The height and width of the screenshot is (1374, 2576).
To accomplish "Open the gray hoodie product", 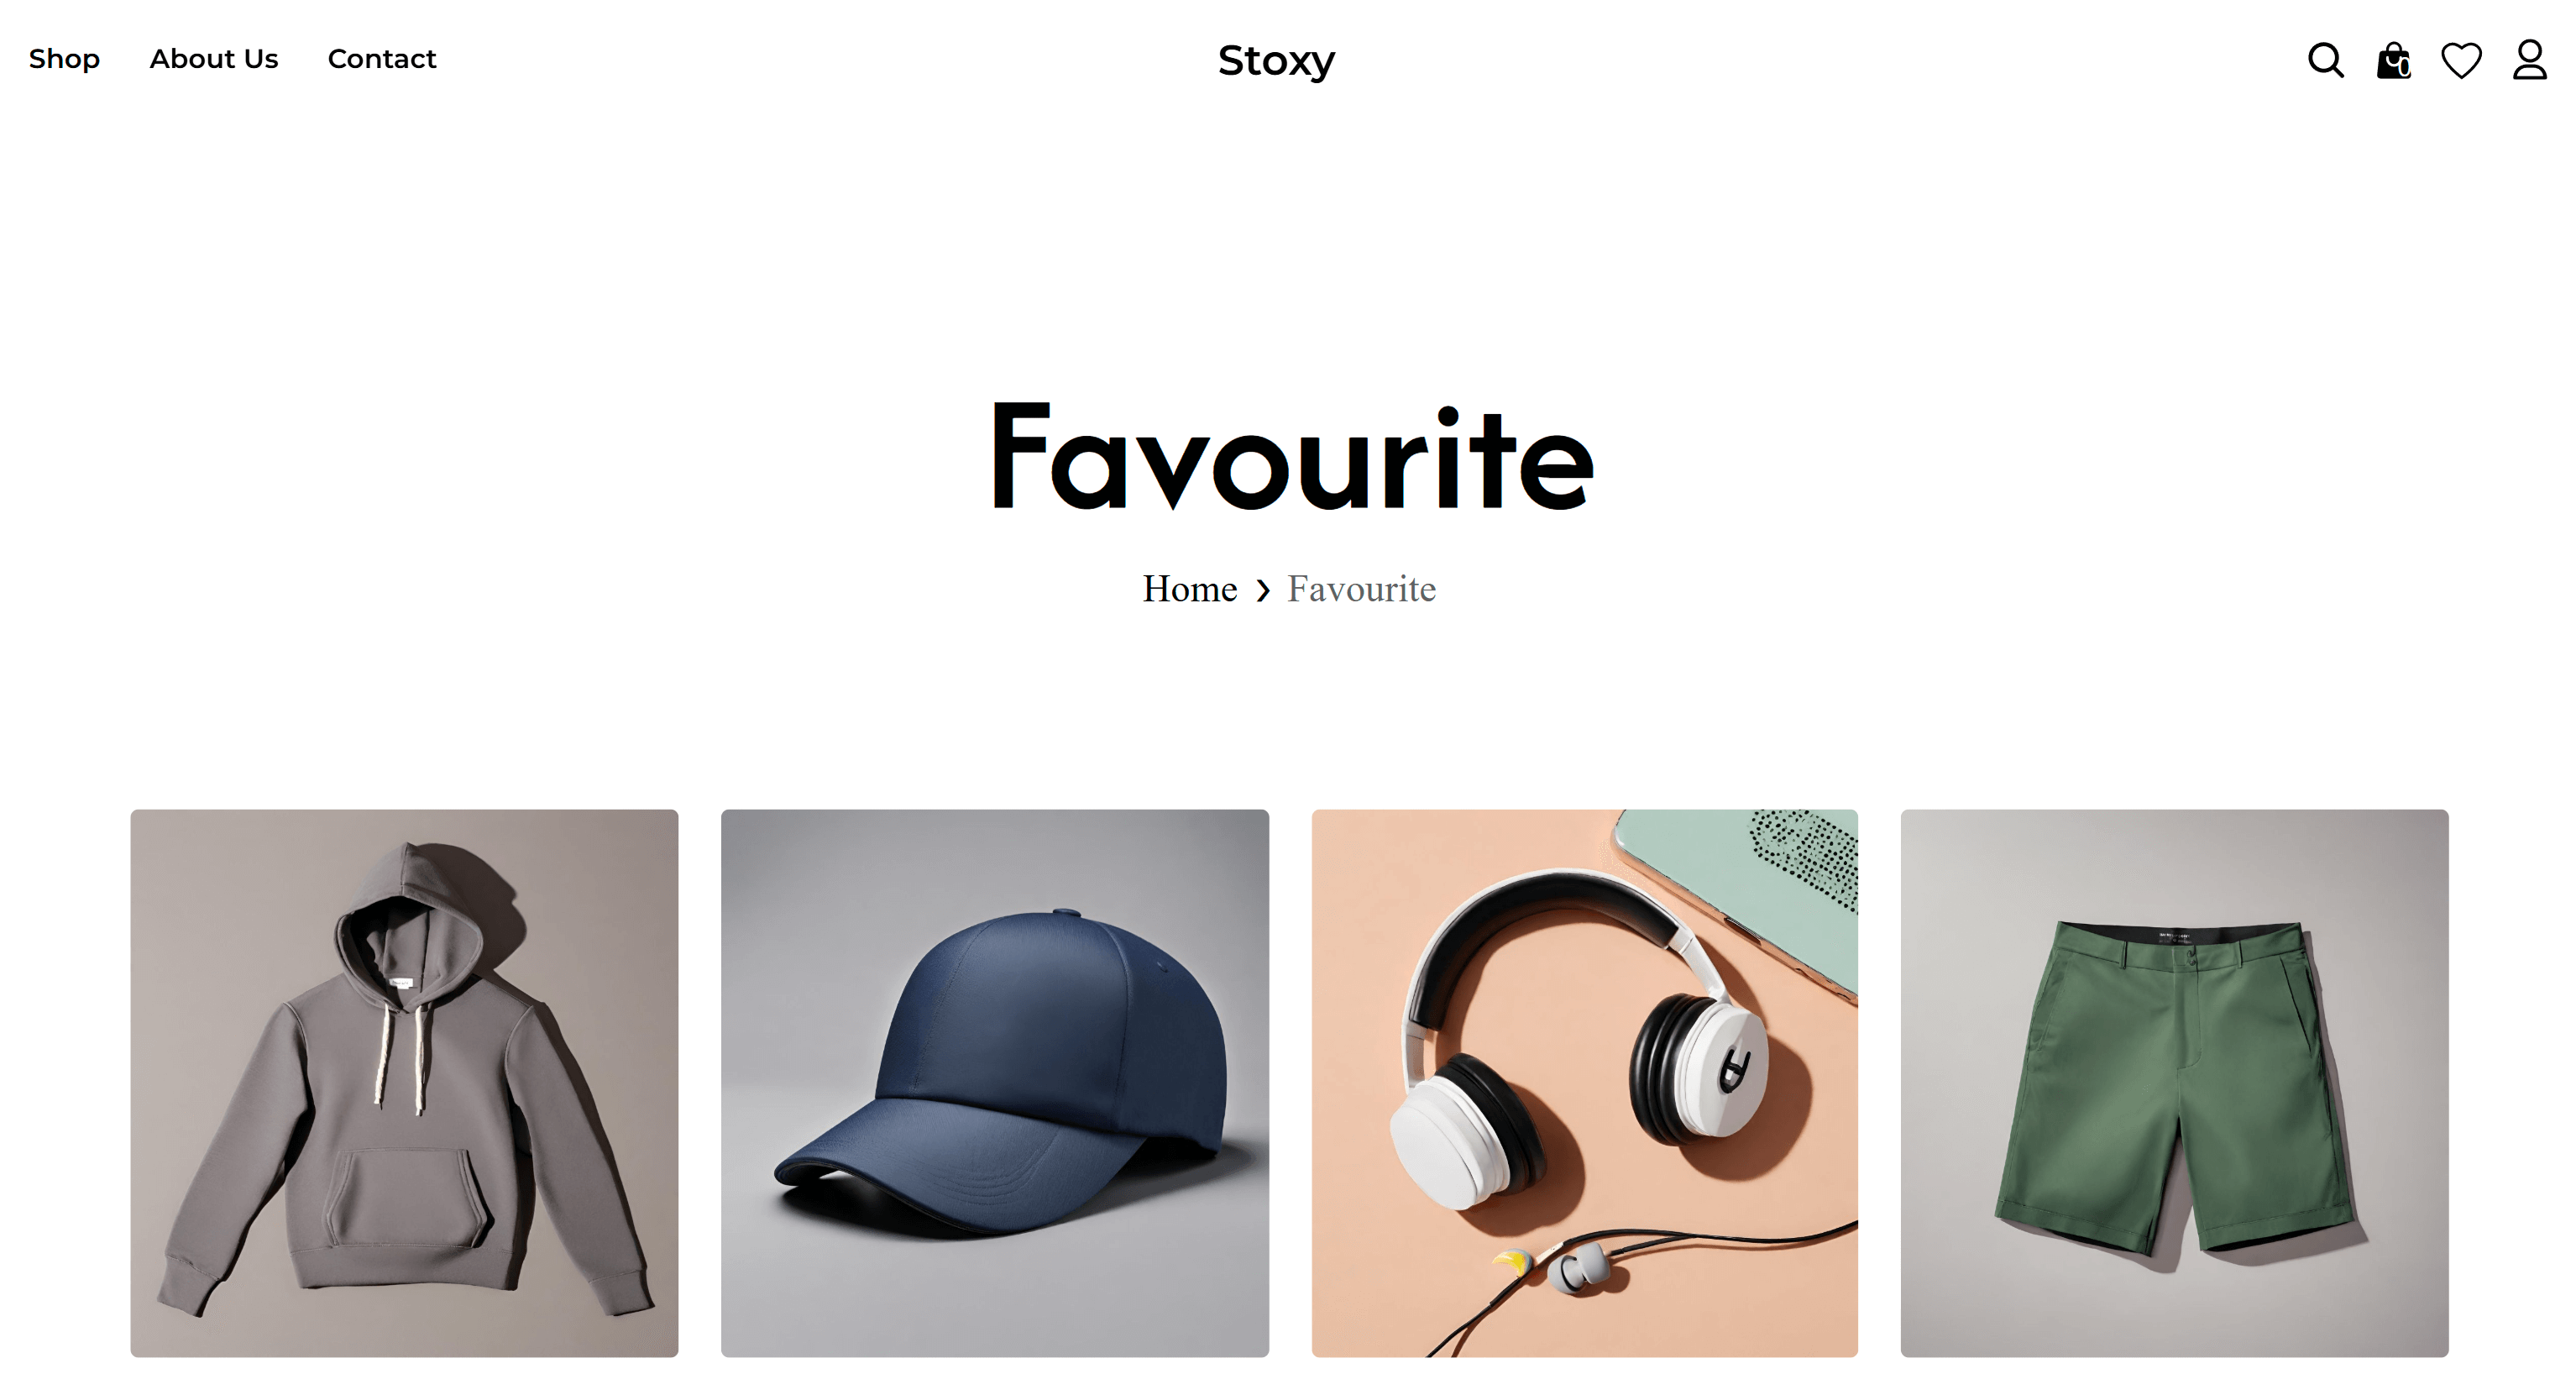I will tap(404, 1083).
